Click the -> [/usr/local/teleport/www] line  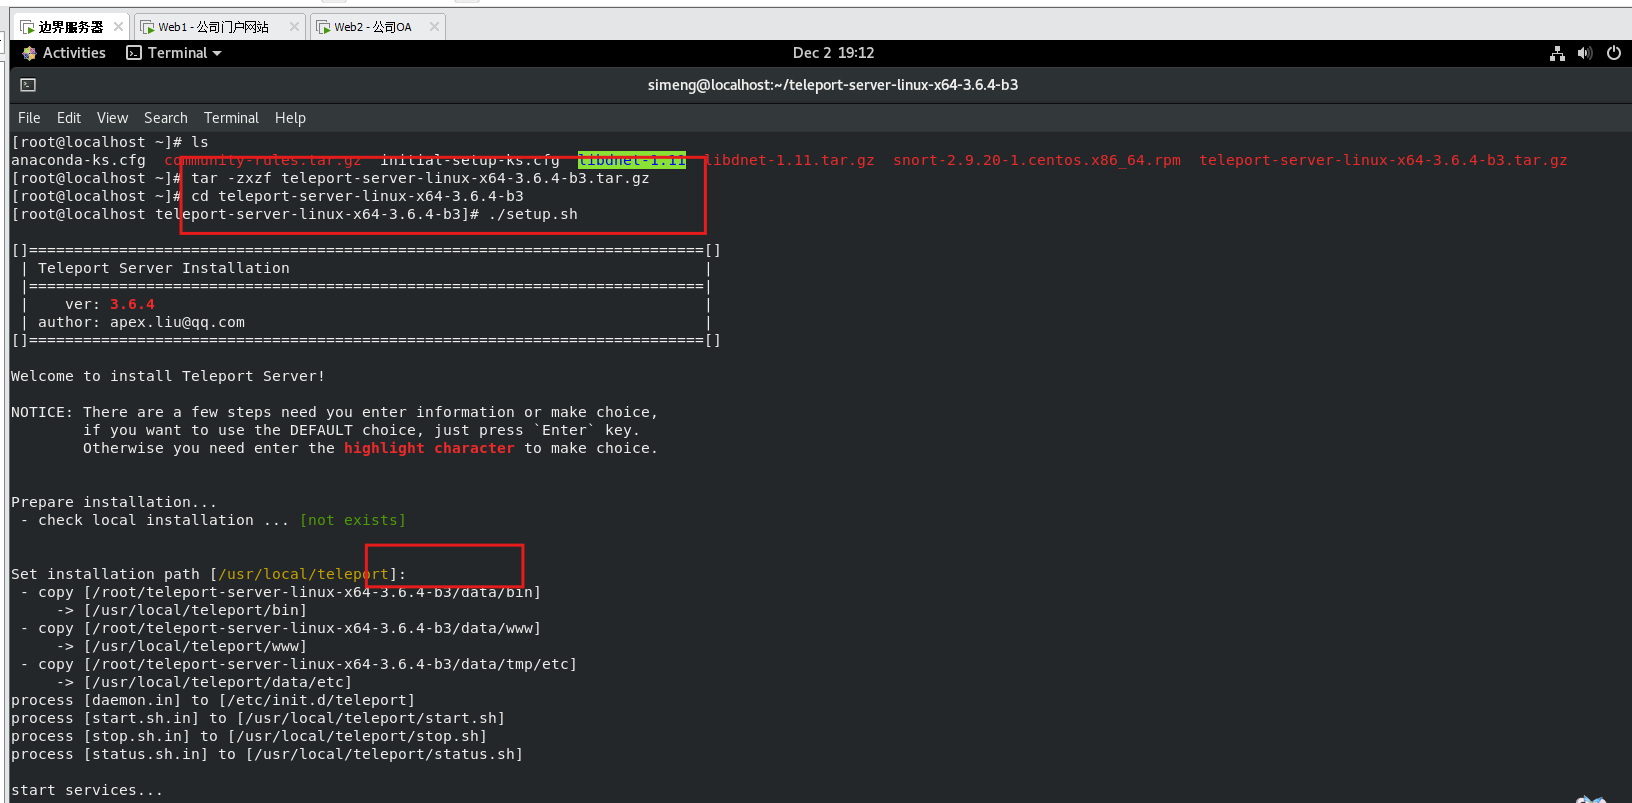tap(182, 646)
